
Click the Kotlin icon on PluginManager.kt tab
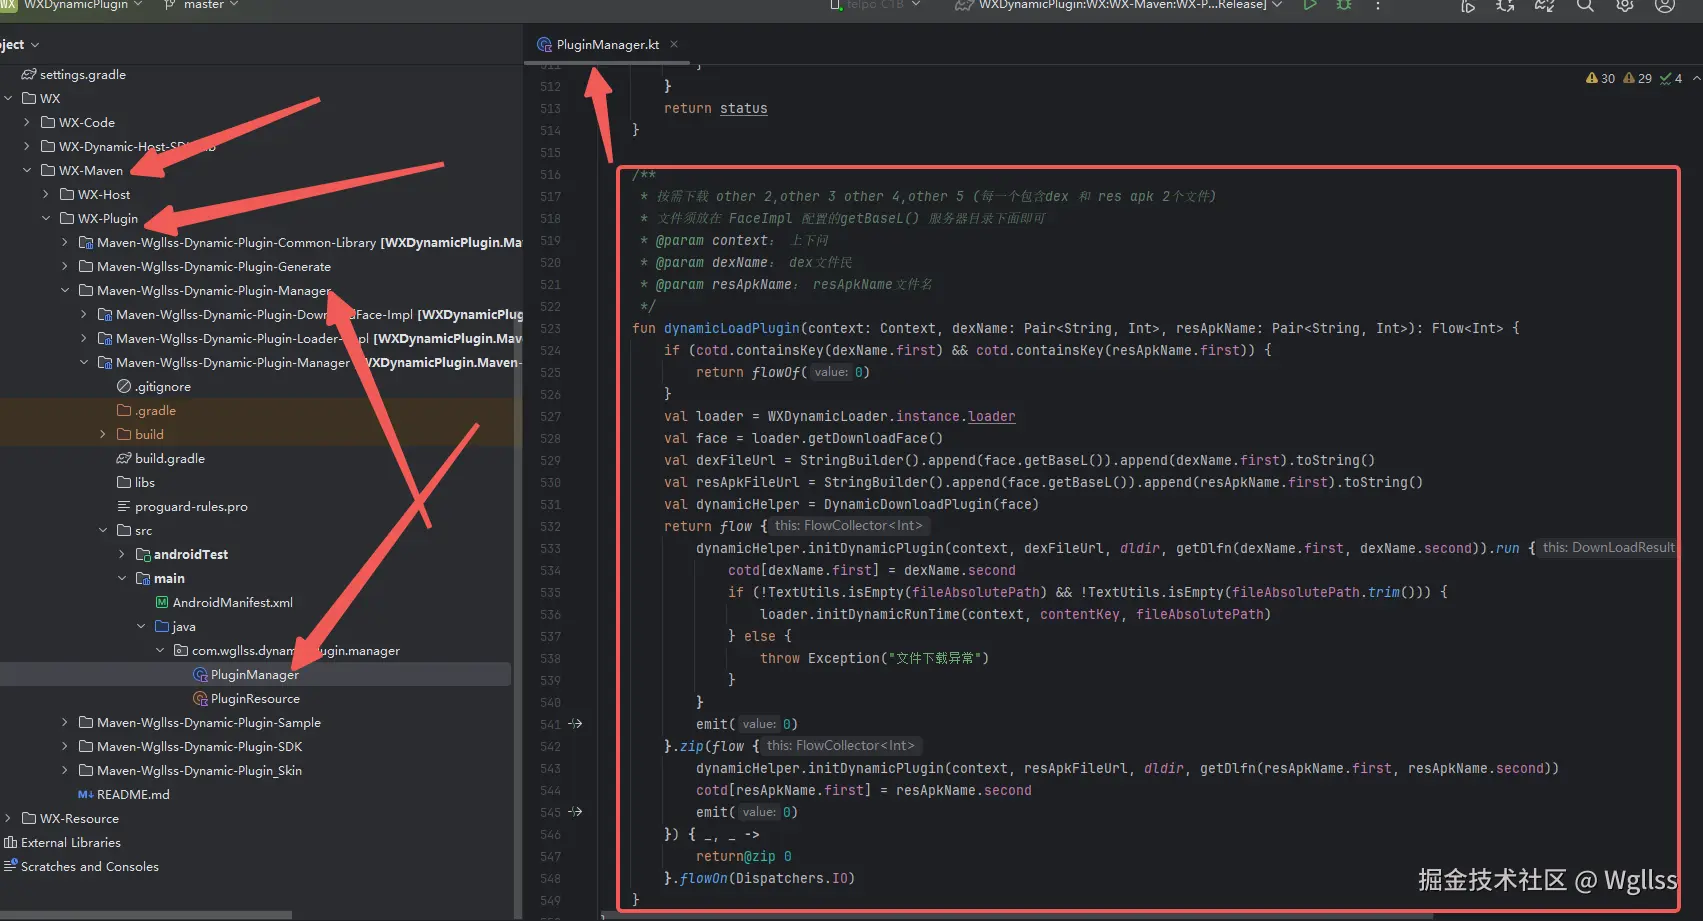point(544,45)
